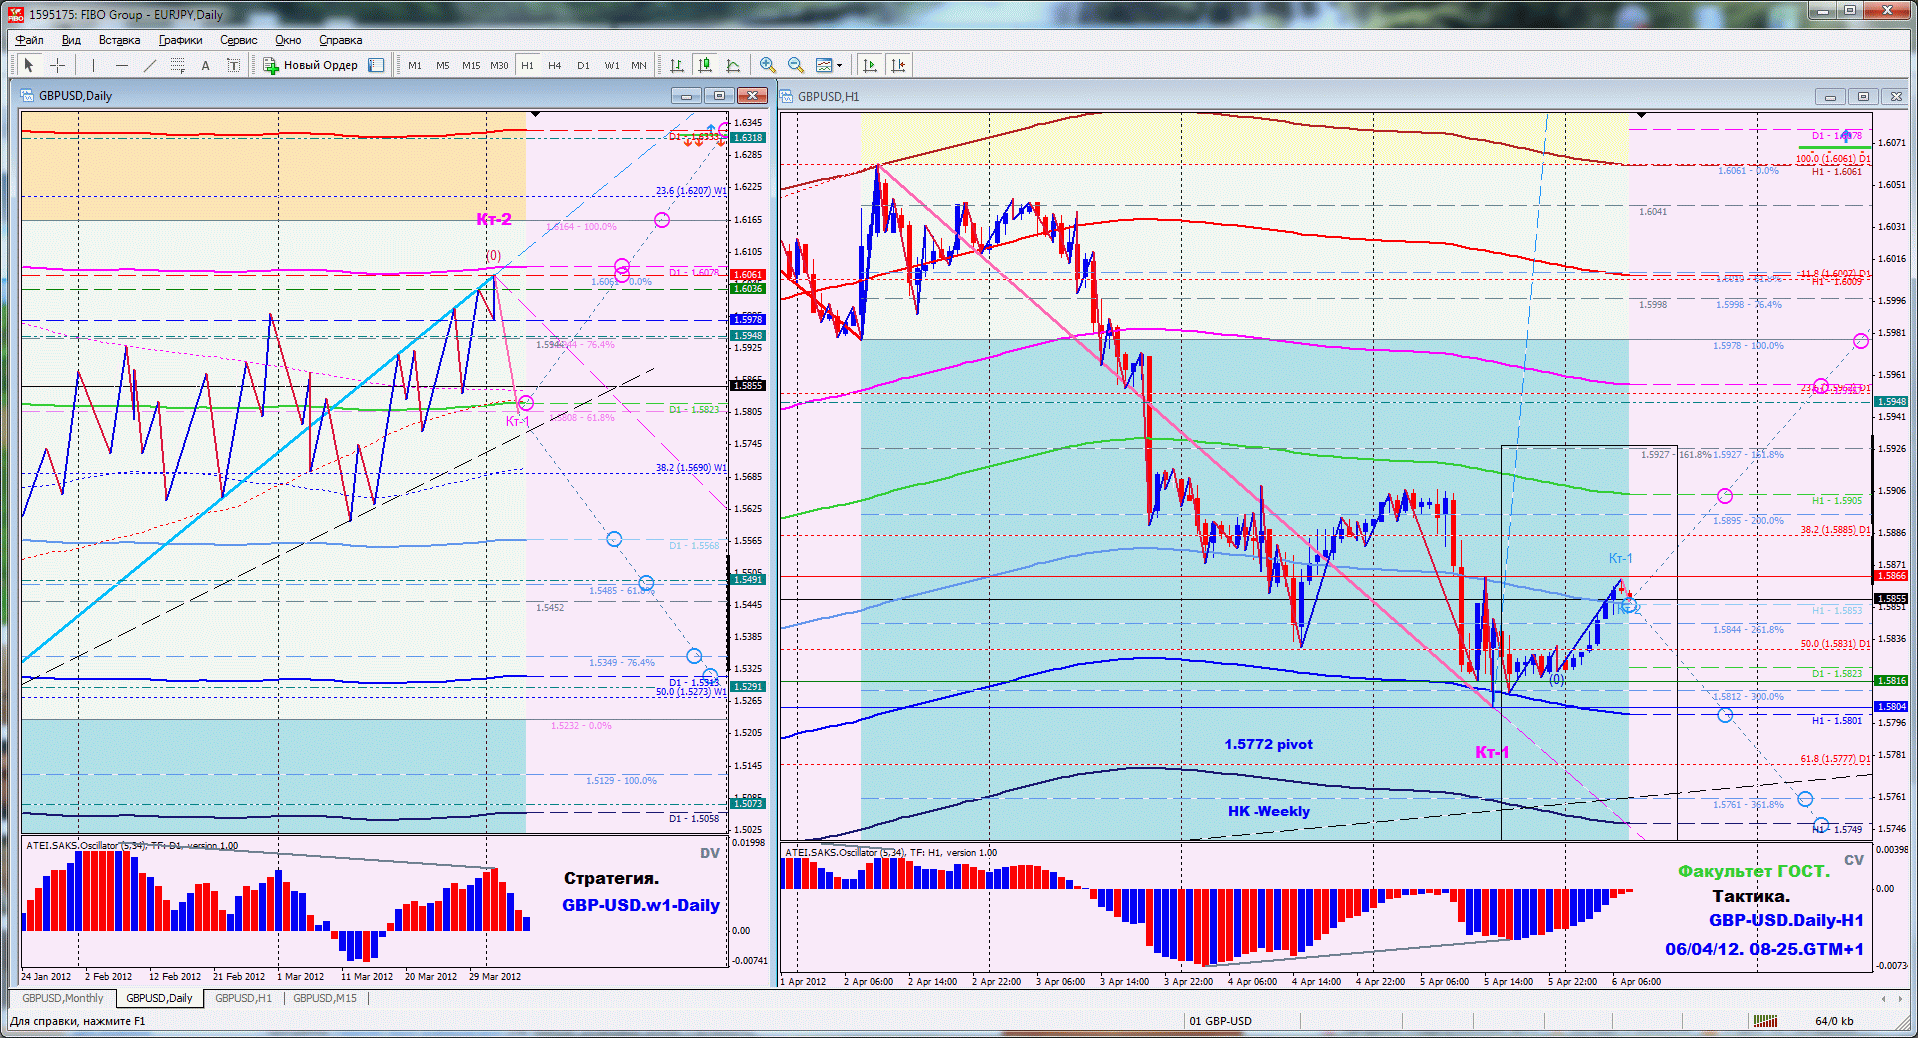Switch to GBPUSD,Monthly chart tab
The width and height of the screenshot is (1918, 1038).
coord(63,998)
